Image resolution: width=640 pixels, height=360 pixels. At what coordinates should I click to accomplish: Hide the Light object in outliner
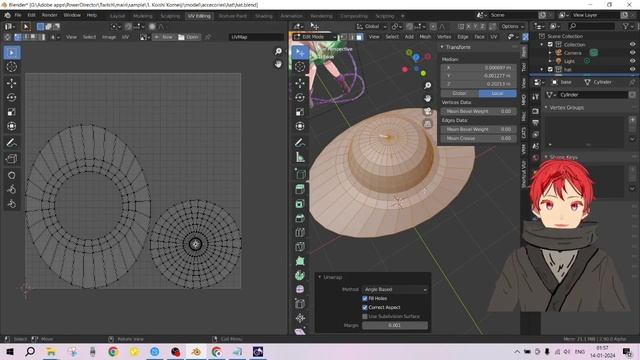pos(632,61)
